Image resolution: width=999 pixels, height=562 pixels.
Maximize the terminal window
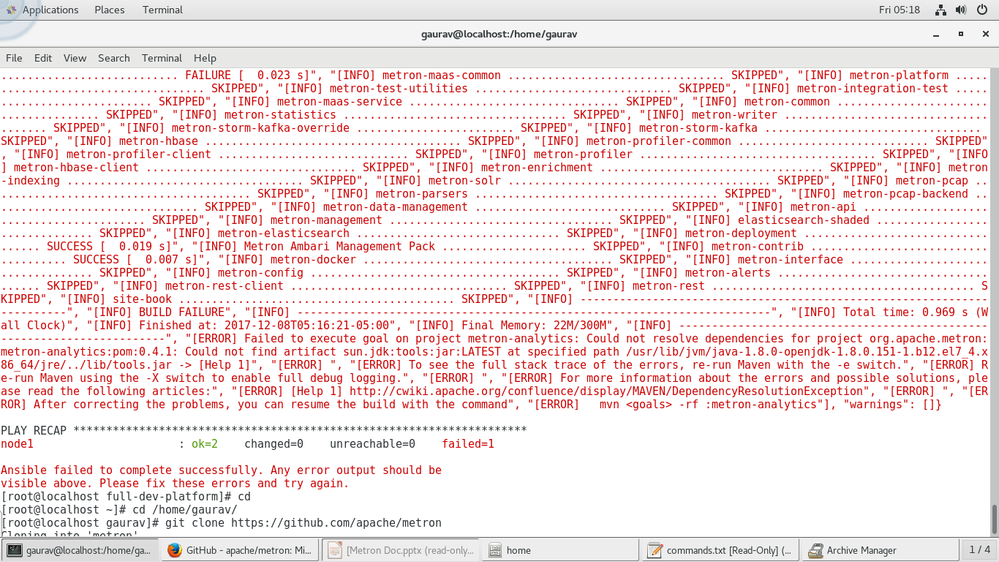tap(961, 34)
